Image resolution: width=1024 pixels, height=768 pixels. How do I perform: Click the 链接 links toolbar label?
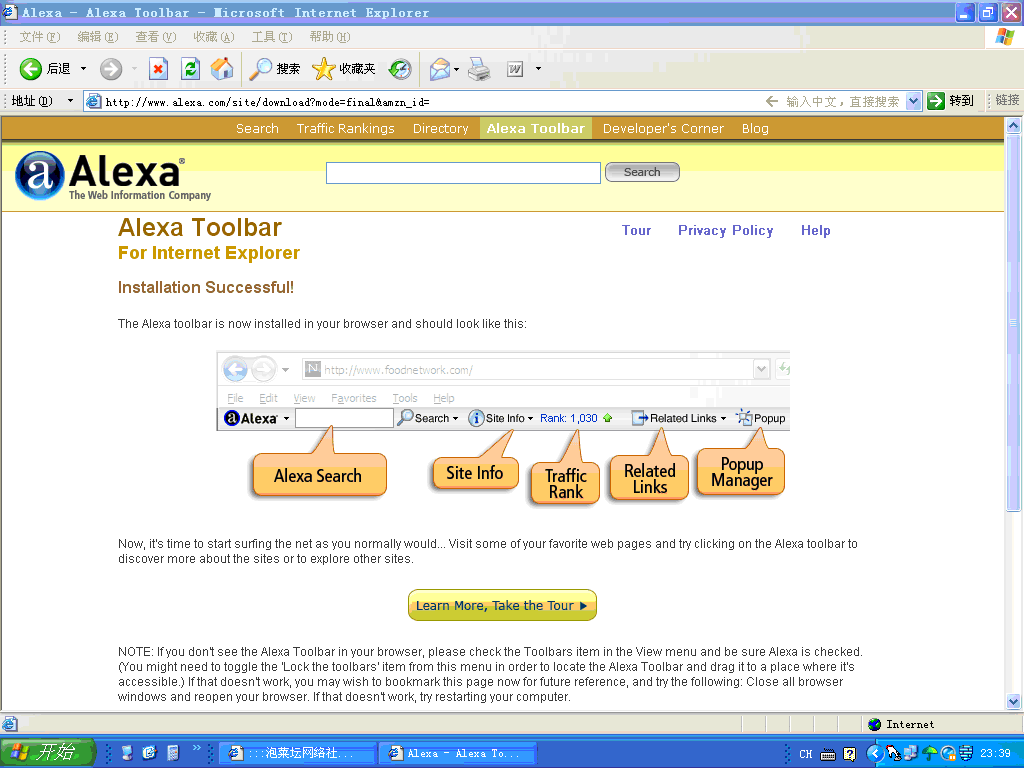point(1006,101)
